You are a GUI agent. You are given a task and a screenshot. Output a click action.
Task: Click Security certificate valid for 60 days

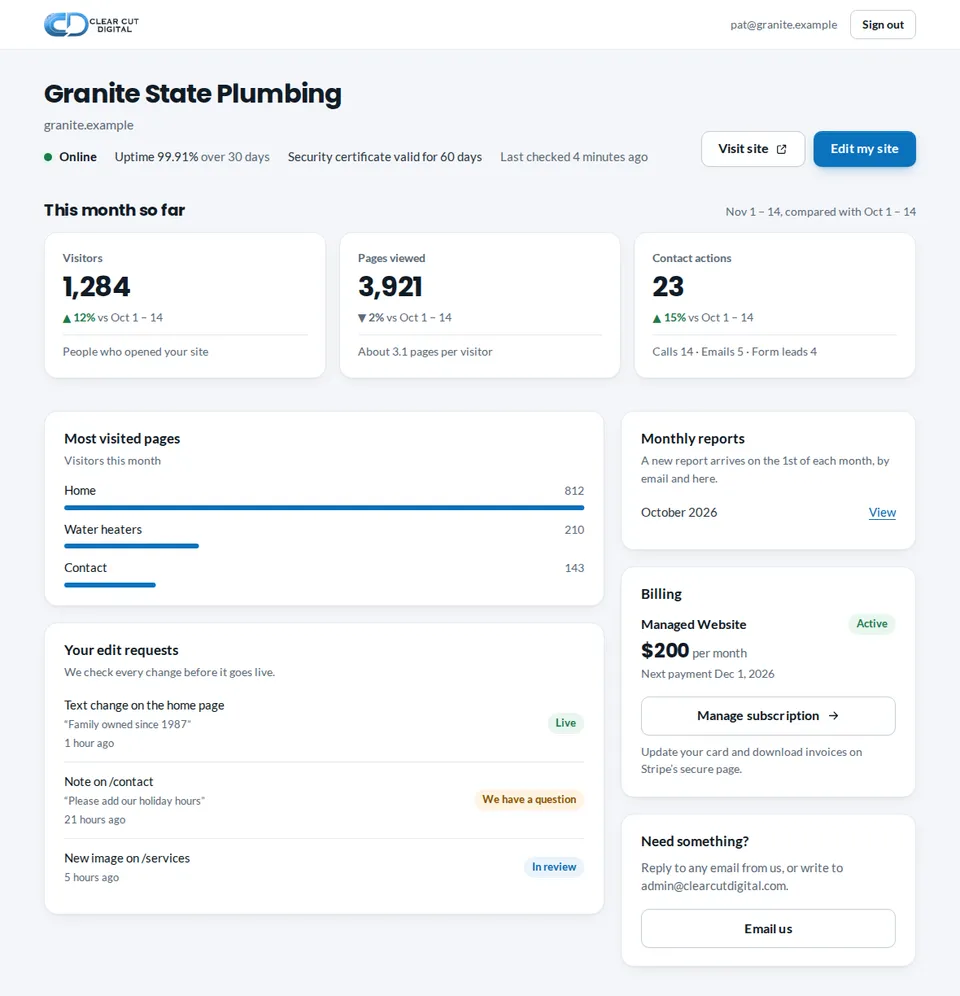click(x=384, y=157)
